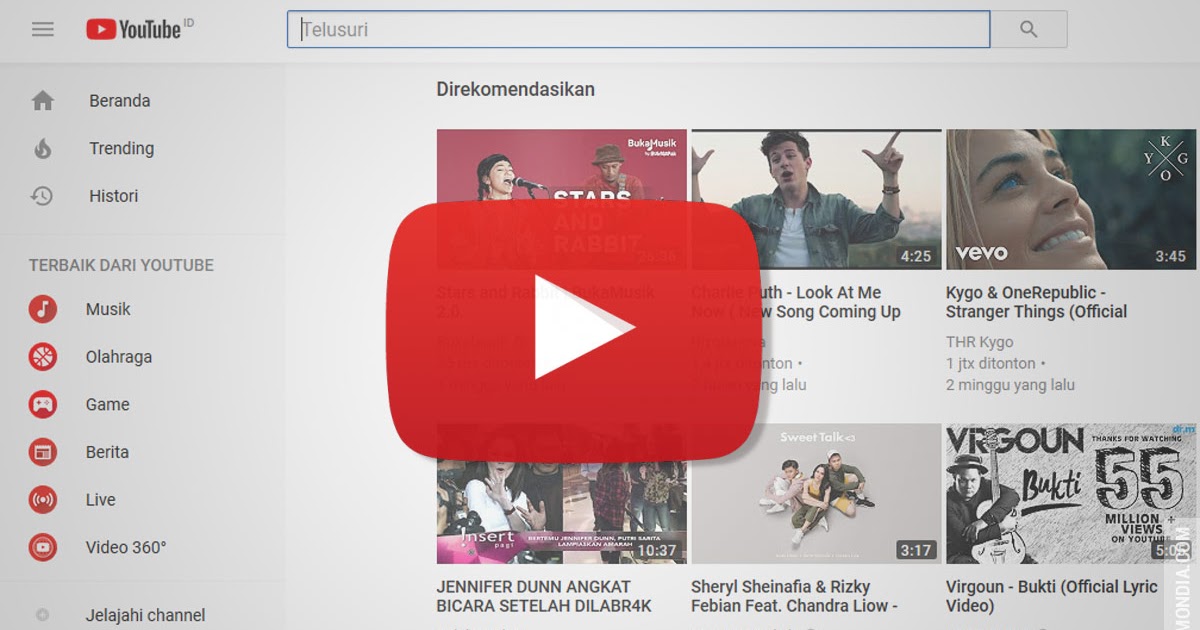This screenshot has height=630, width=1200.
Task: Click the Berita news icon
Action: click(x=42, y=452)
